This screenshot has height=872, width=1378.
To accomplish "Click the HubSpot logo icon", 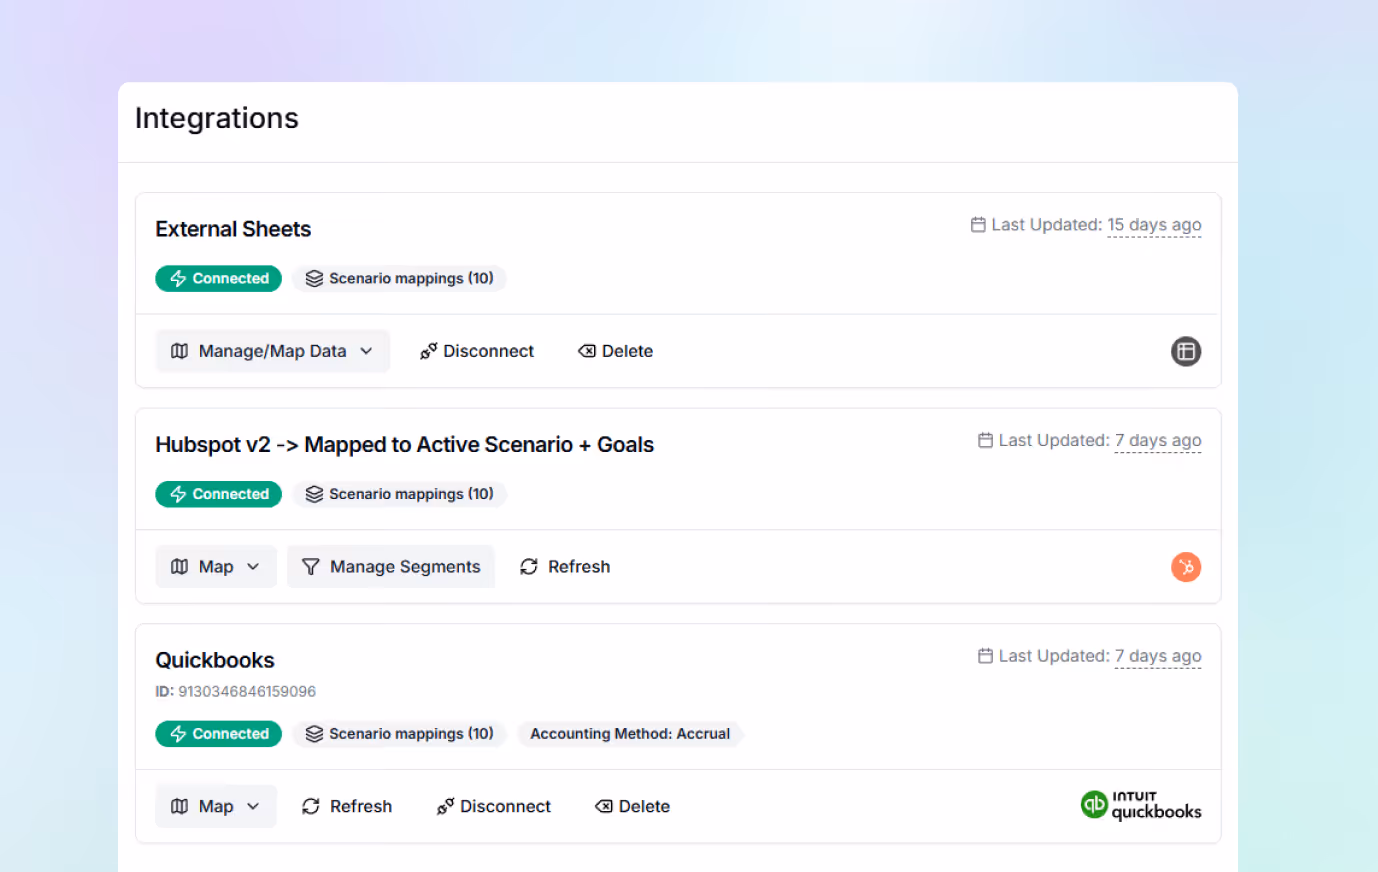I will (x=1185, y=567).
